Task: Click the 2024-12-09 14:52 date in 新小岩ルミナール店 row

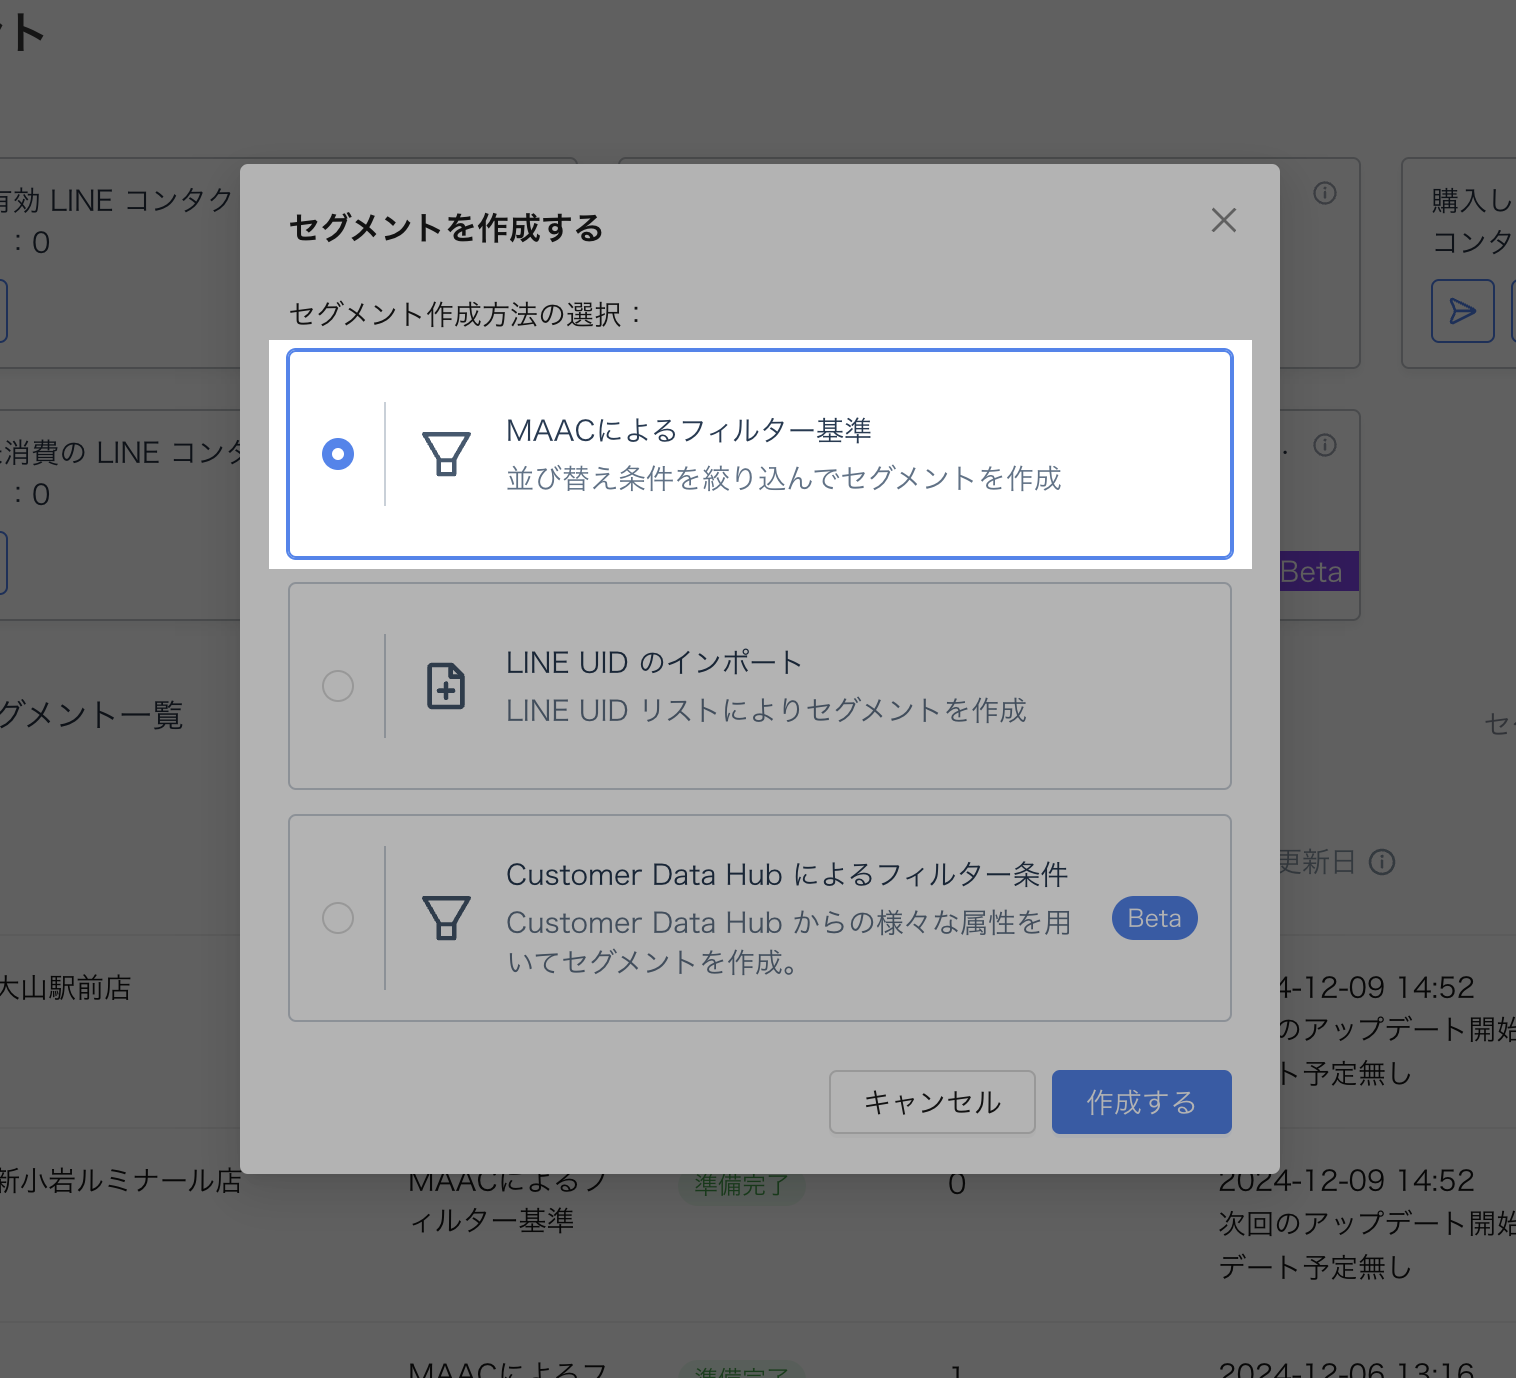Action: click(x=1346, y=1181)
